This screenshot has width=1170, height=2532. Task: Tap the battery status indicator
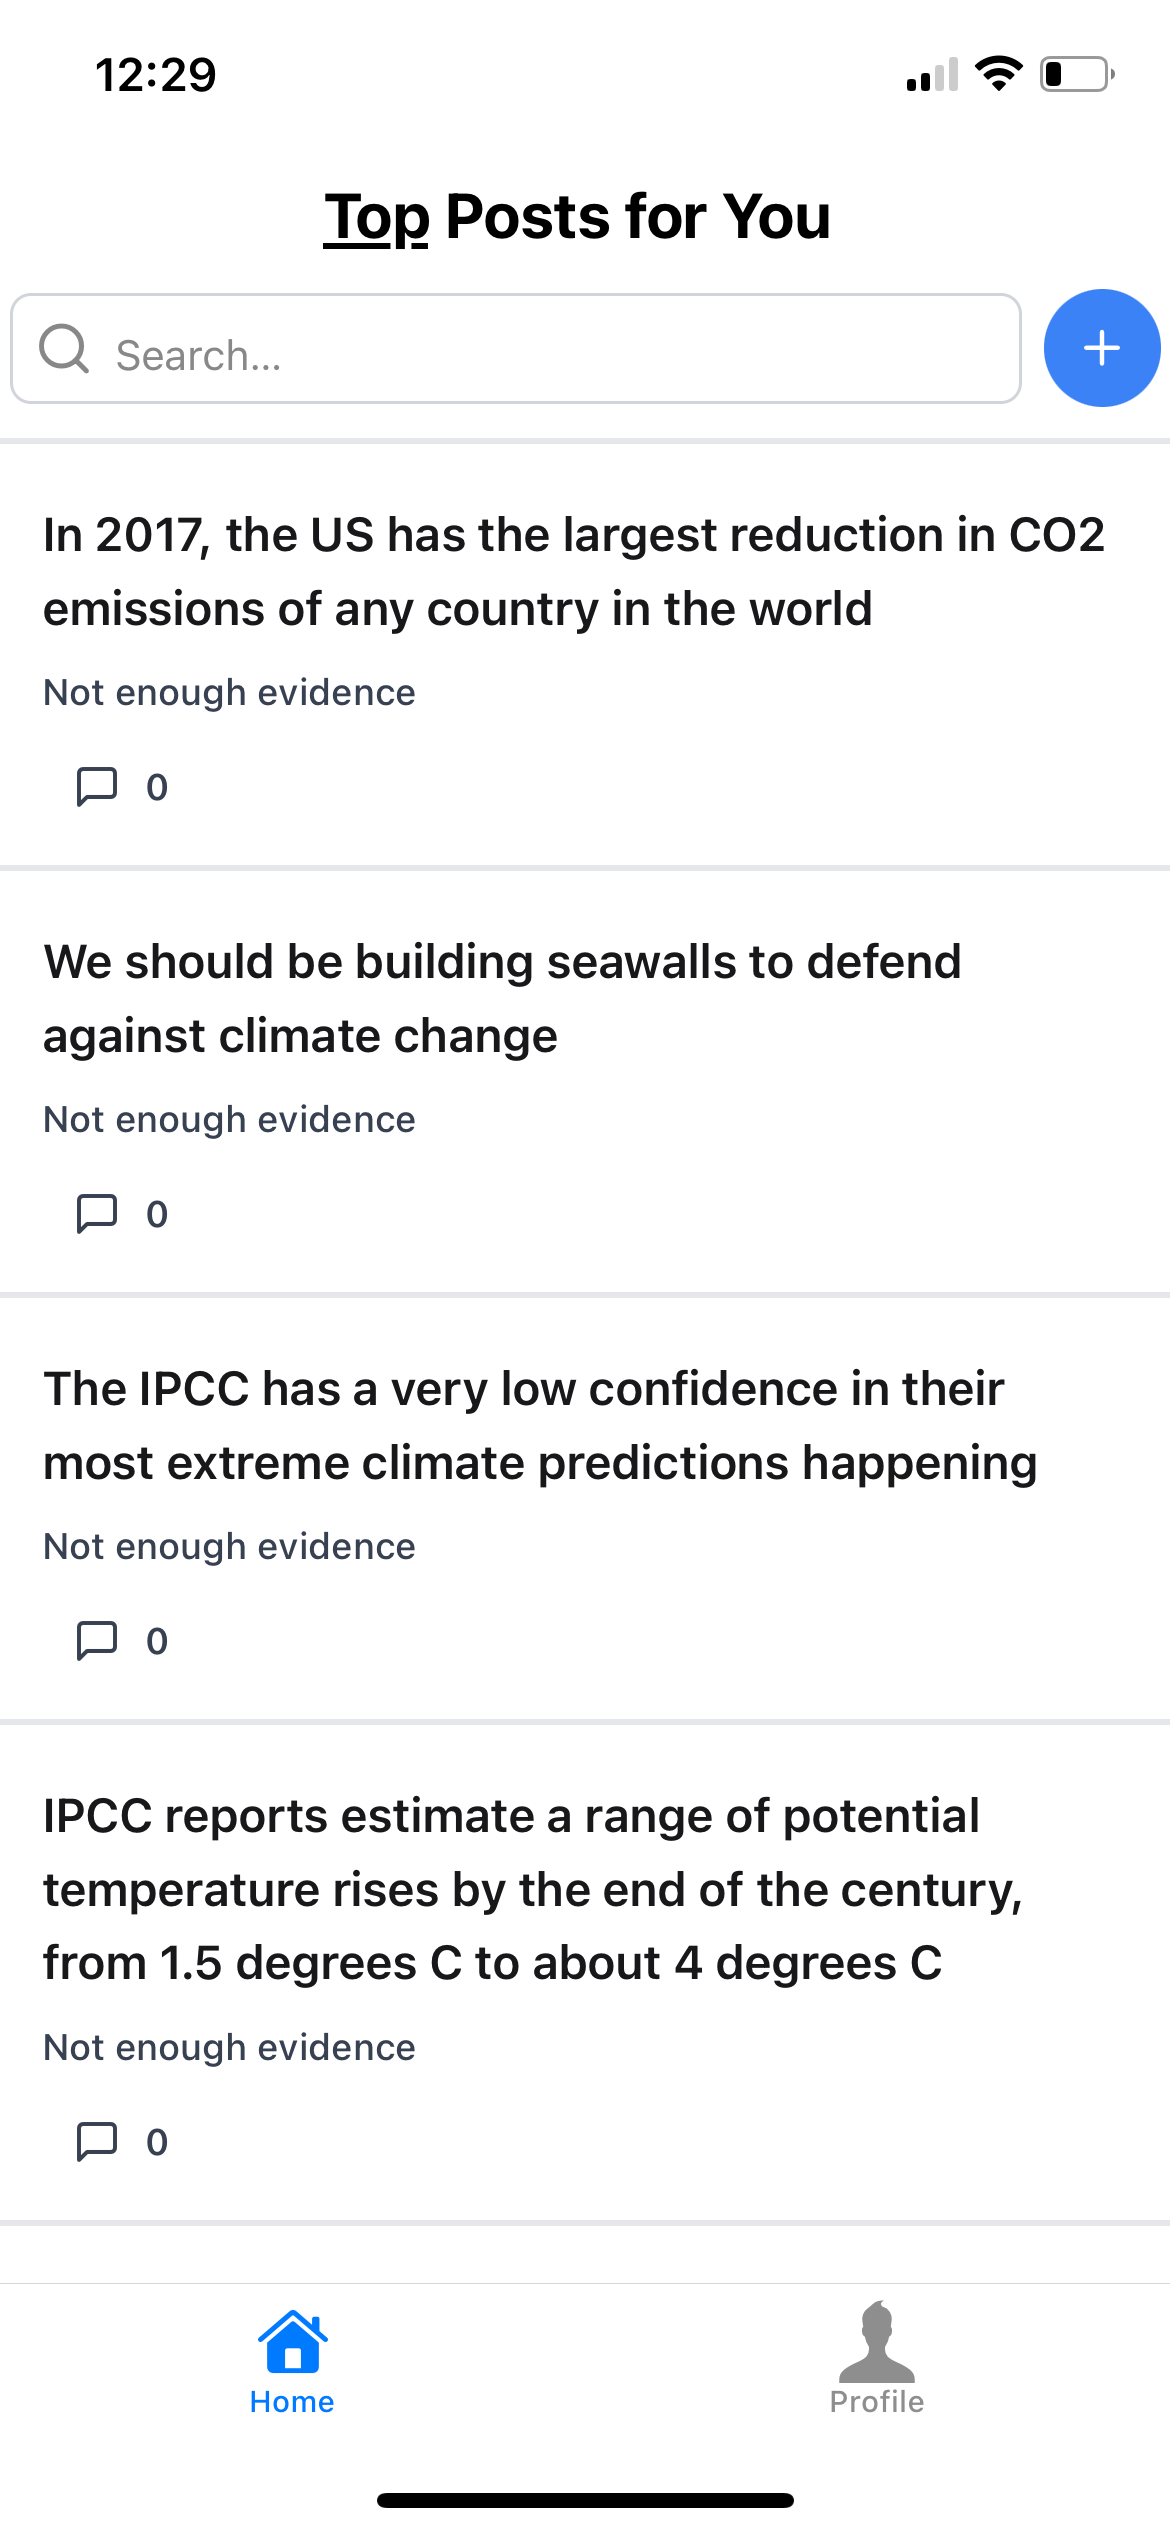1076,75
